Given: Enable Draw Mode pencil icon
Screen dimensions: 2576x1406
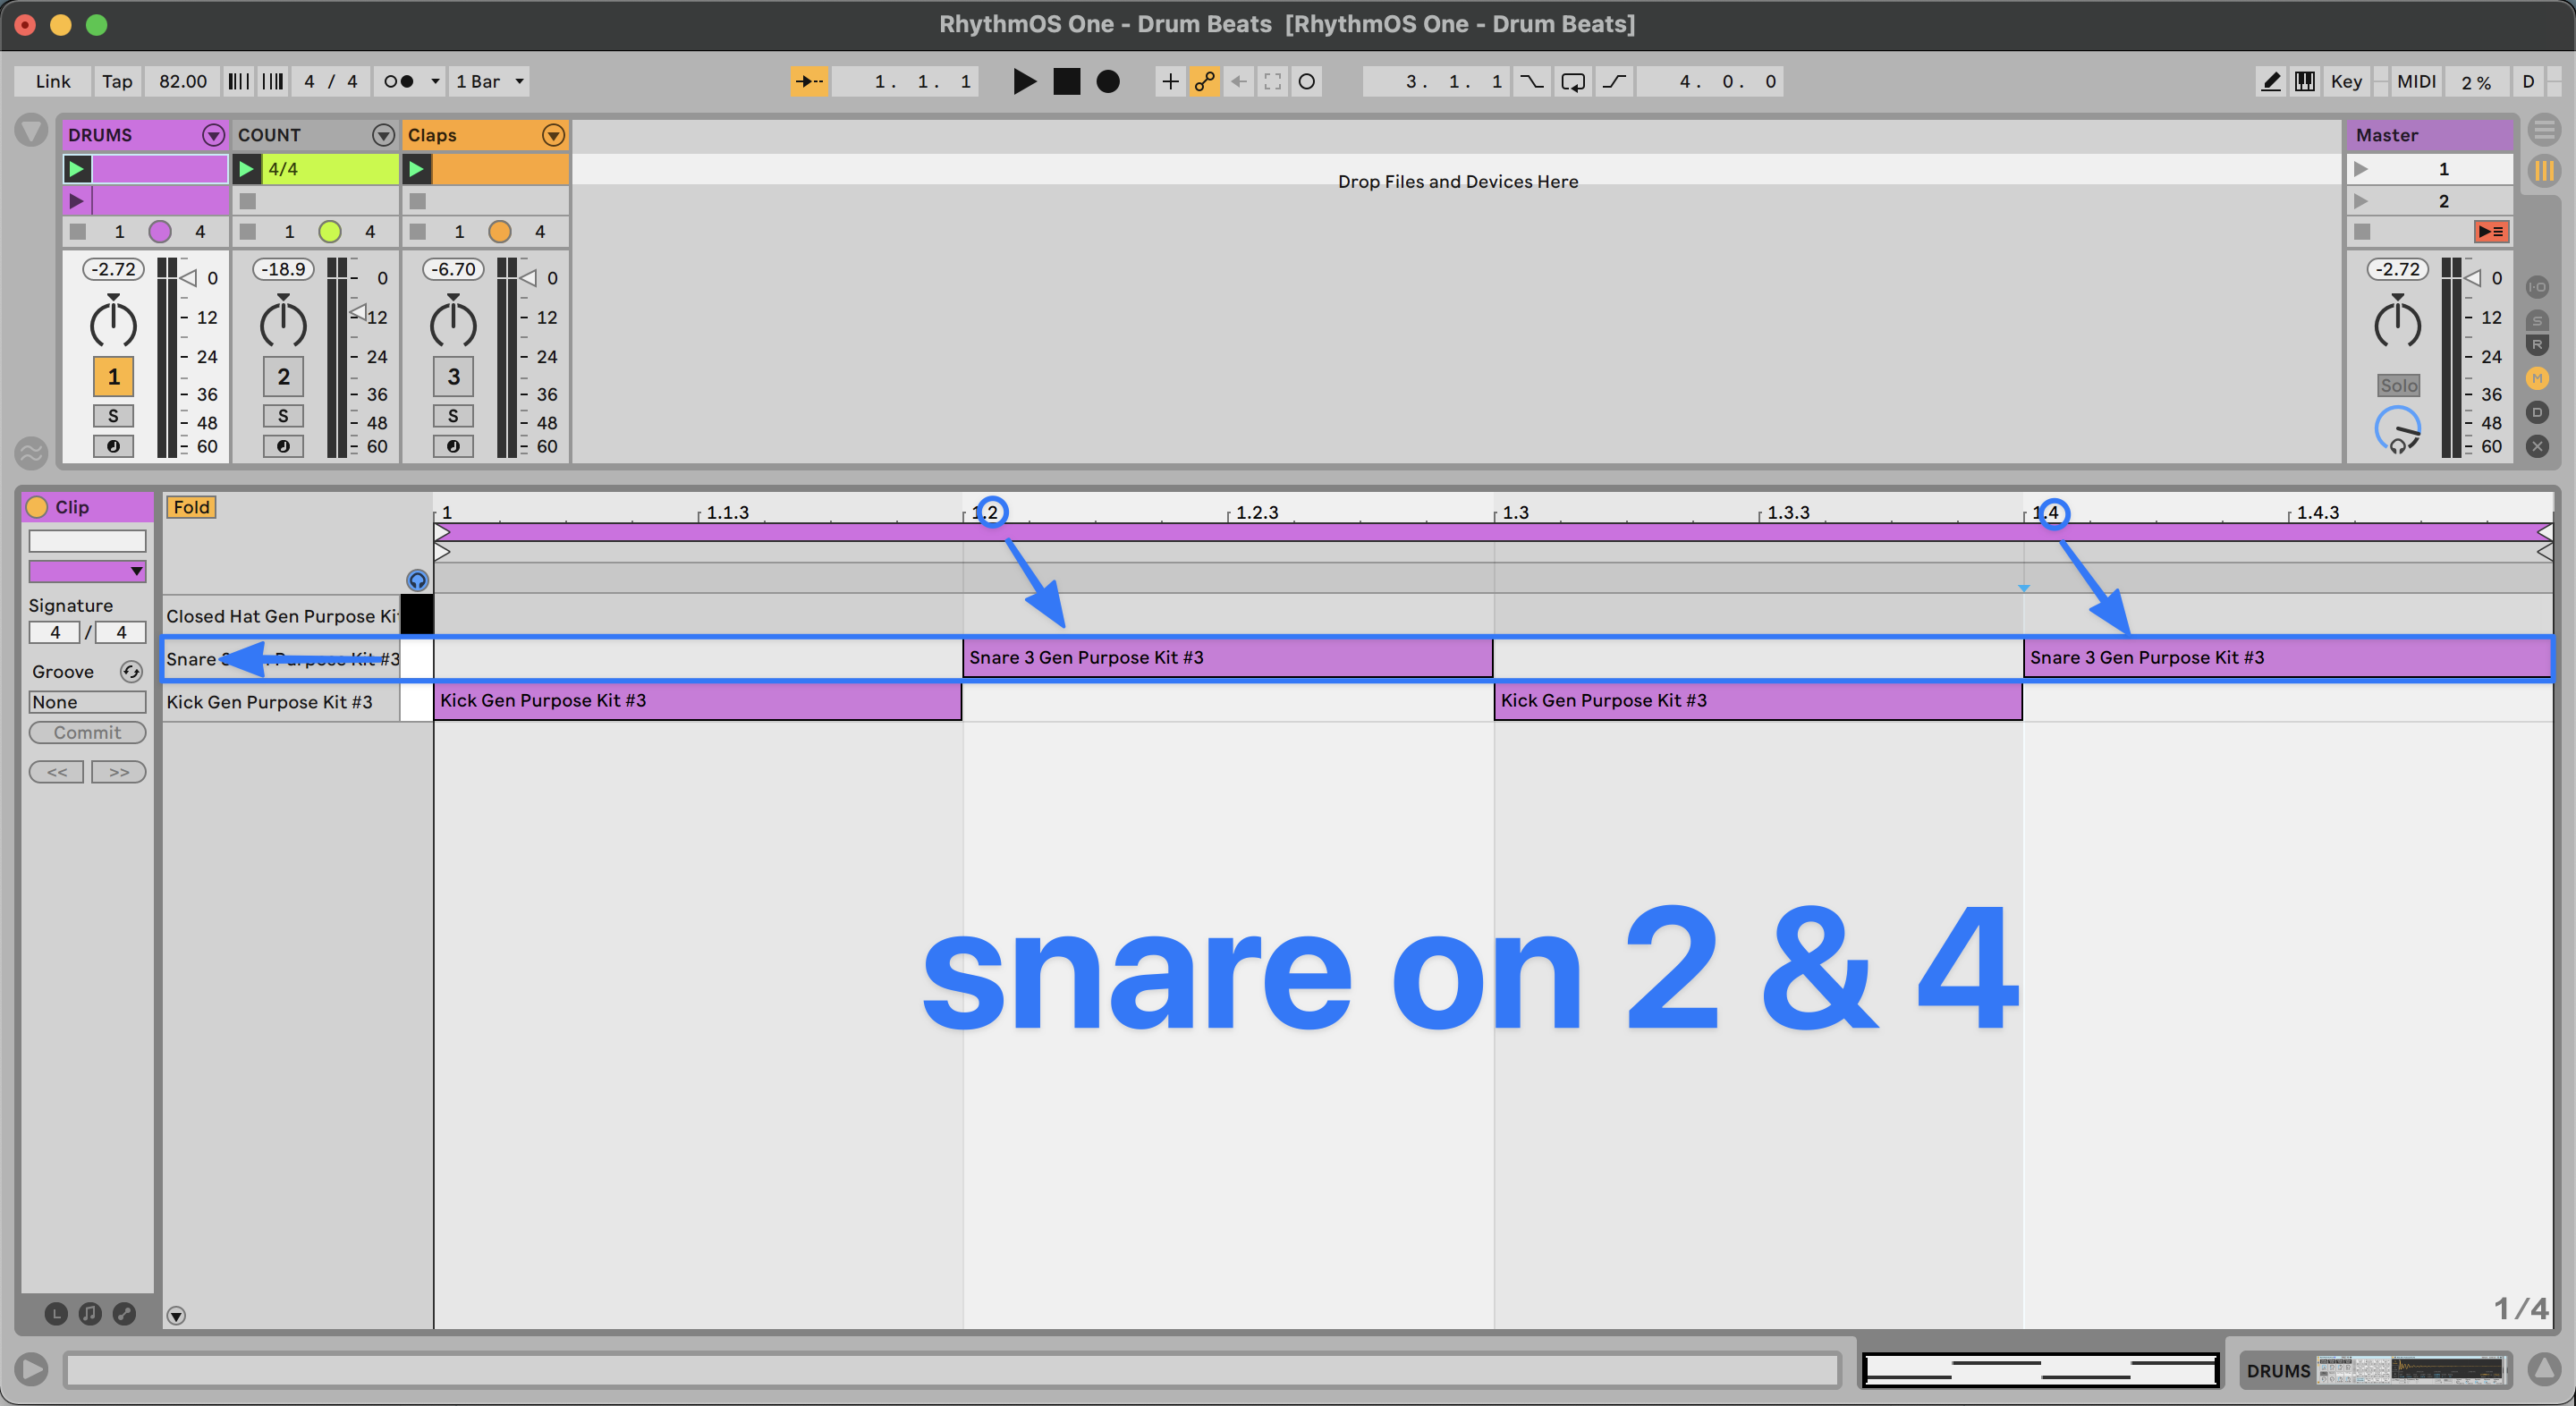Looking at the screenshot, I should [2270, 81].
